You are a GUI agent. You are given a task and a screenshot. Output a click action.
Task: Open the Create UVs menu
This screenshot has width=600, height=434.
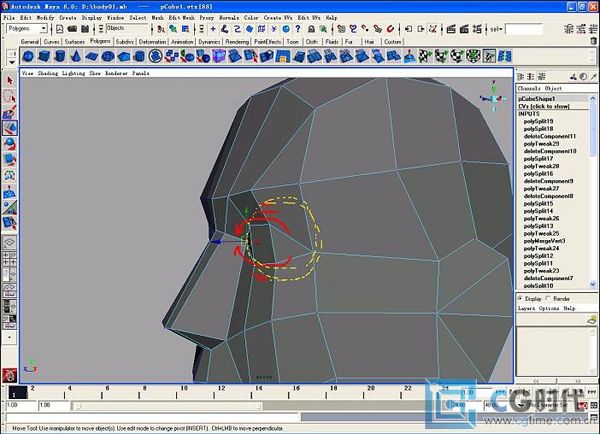[278, 18]
